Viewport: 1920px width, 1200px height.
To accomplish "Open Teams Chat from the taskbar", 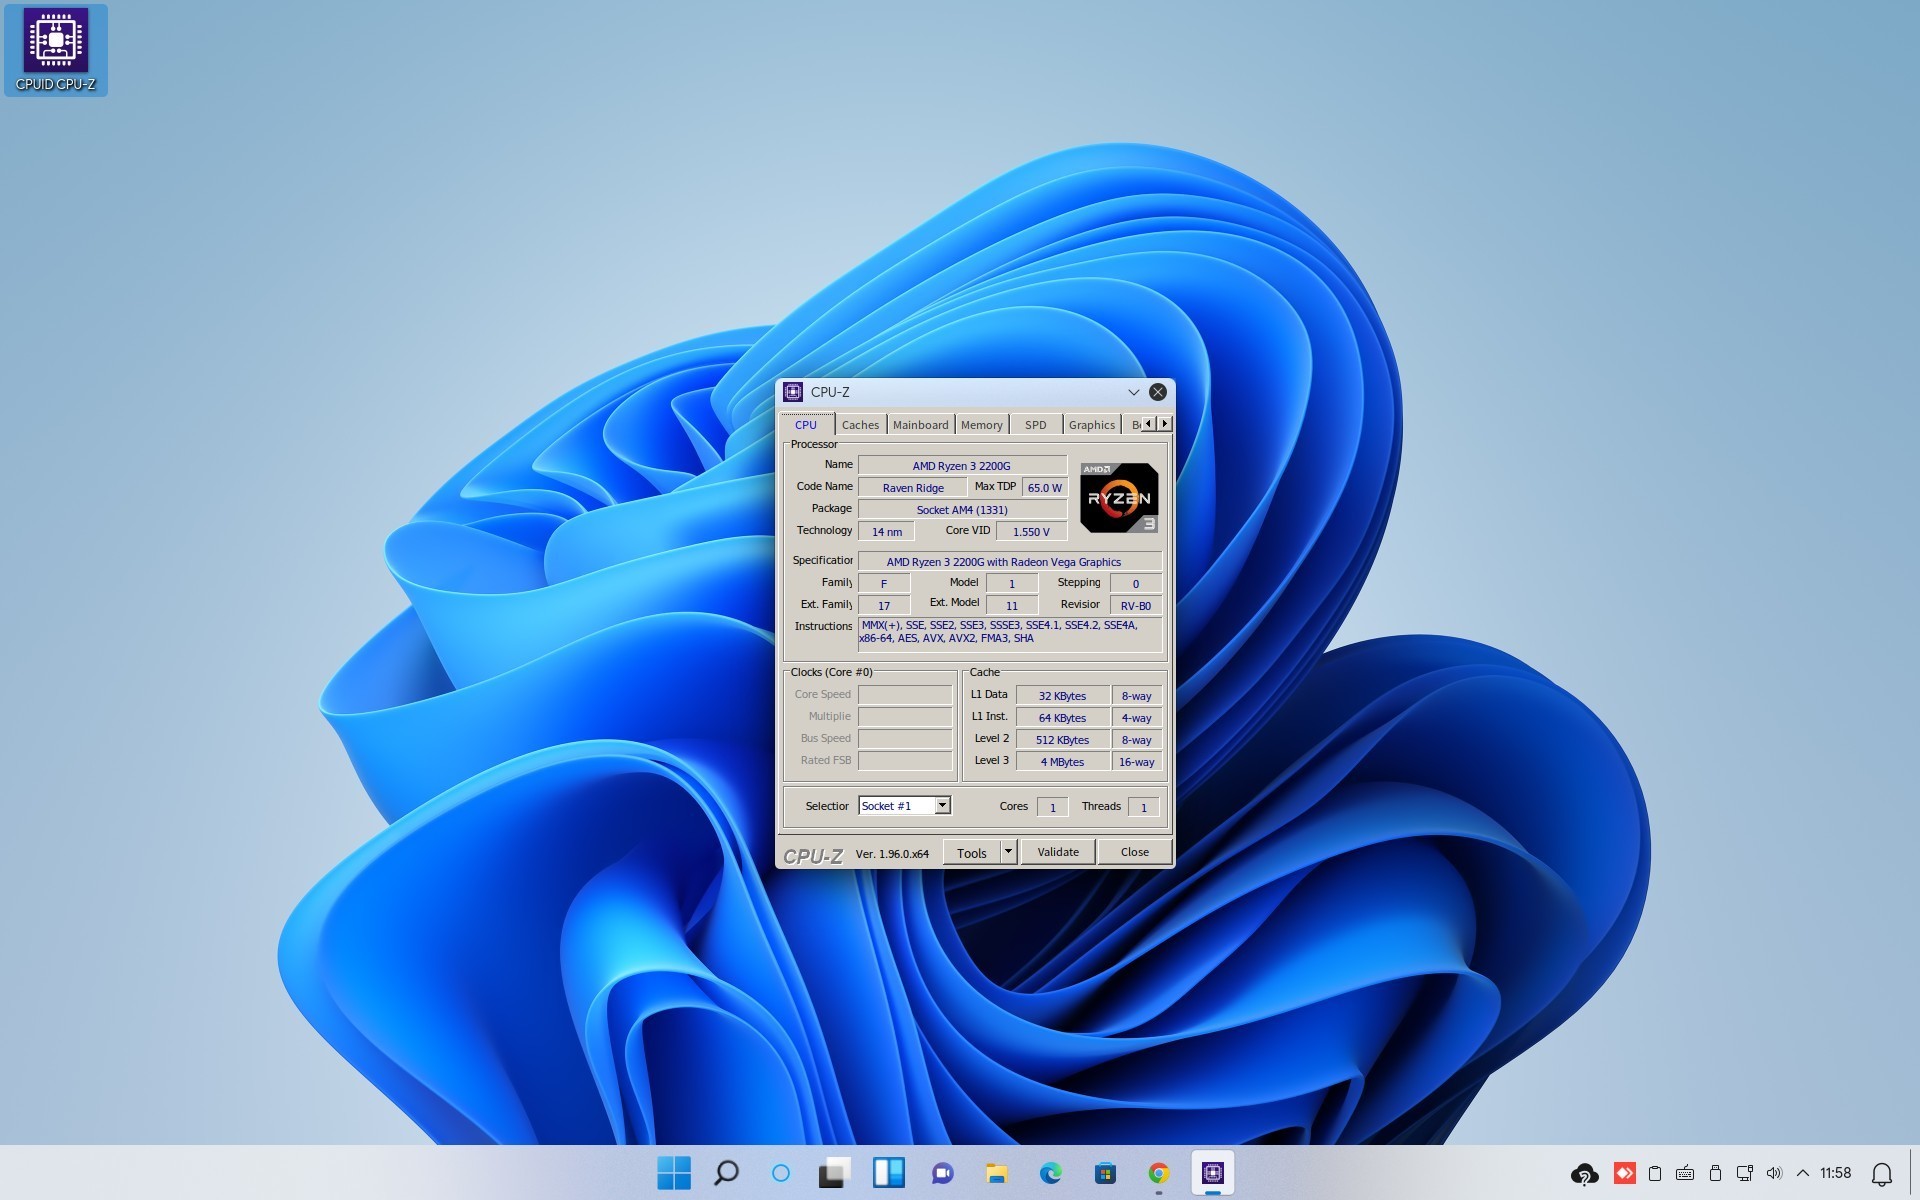I will (x=942, y=1173).
